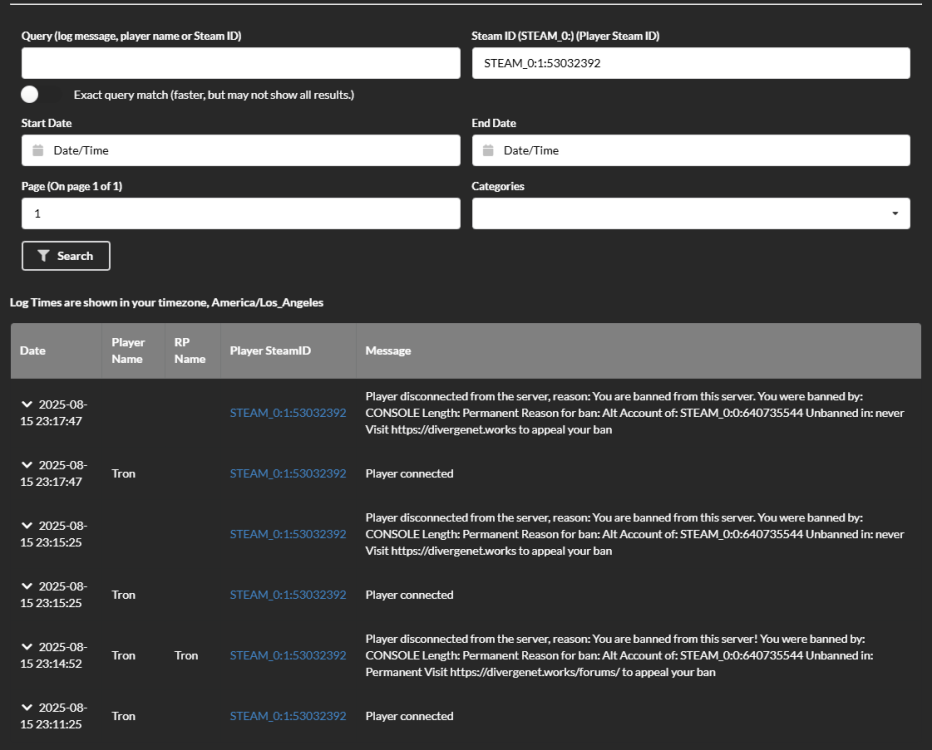Expand the 23:17:47 Player connected row
Image resolution: width=932 pixels, height=750 pixels.
coord(27,465)
